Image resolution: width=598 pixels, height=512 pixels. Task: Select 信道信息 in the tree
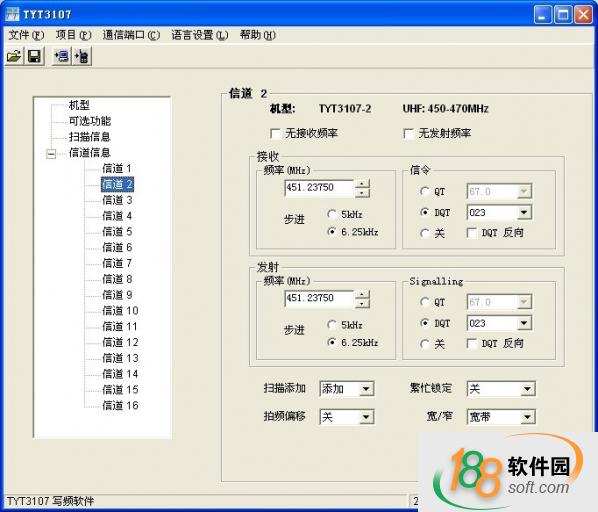90,153
